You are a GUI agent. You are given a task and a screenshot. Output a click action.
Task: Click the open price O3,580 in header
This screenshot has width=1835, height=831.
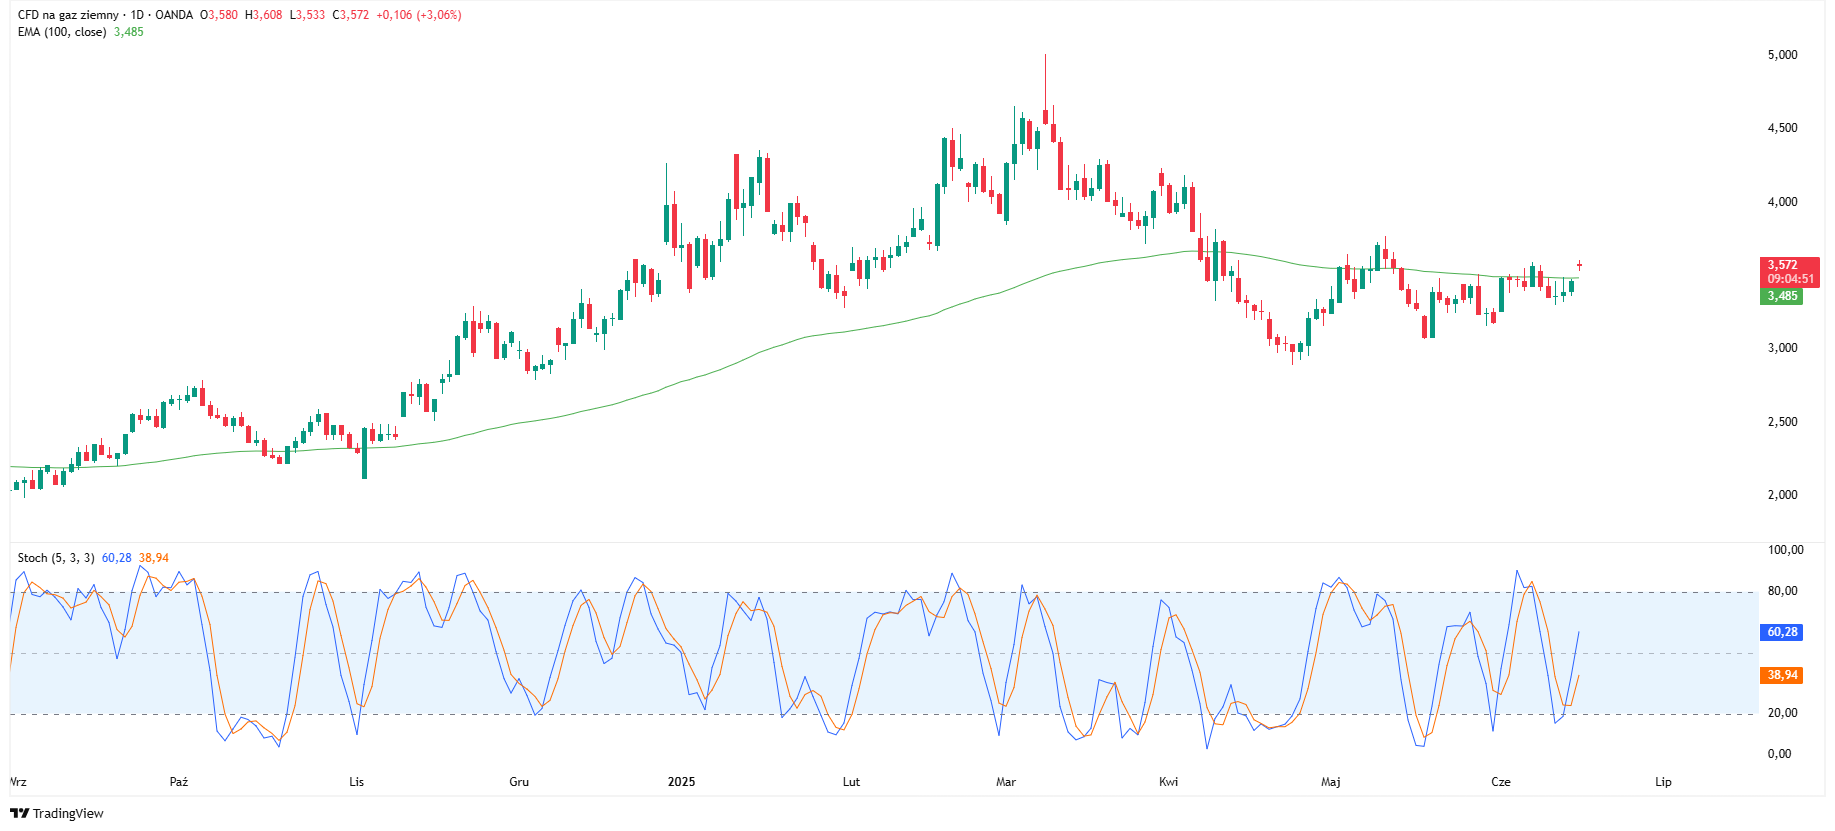tap(219, 15)
